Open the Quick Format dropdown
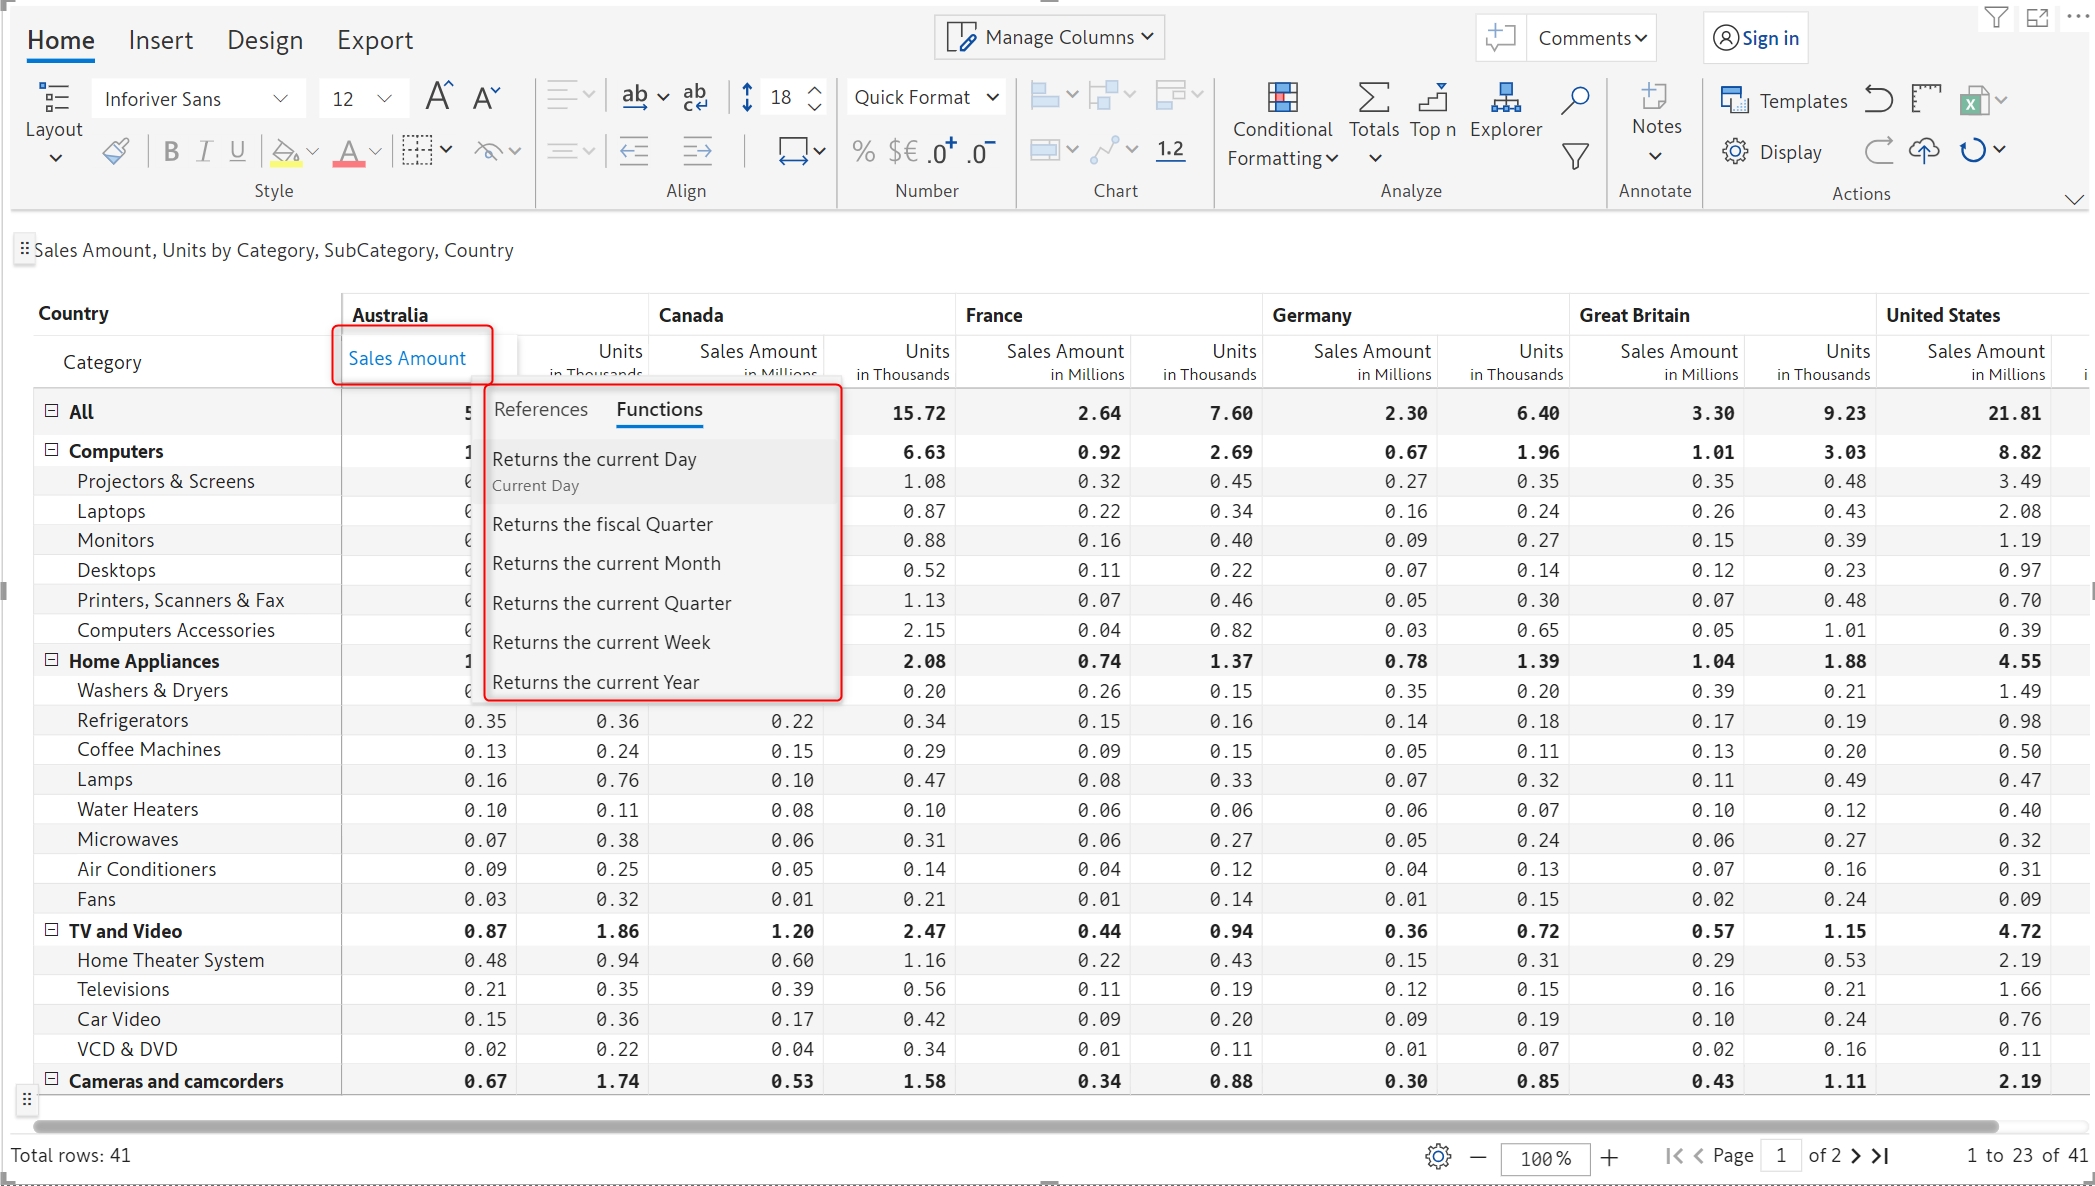The width and height of the screenshot is (2095, 1186). coord(926,97)
